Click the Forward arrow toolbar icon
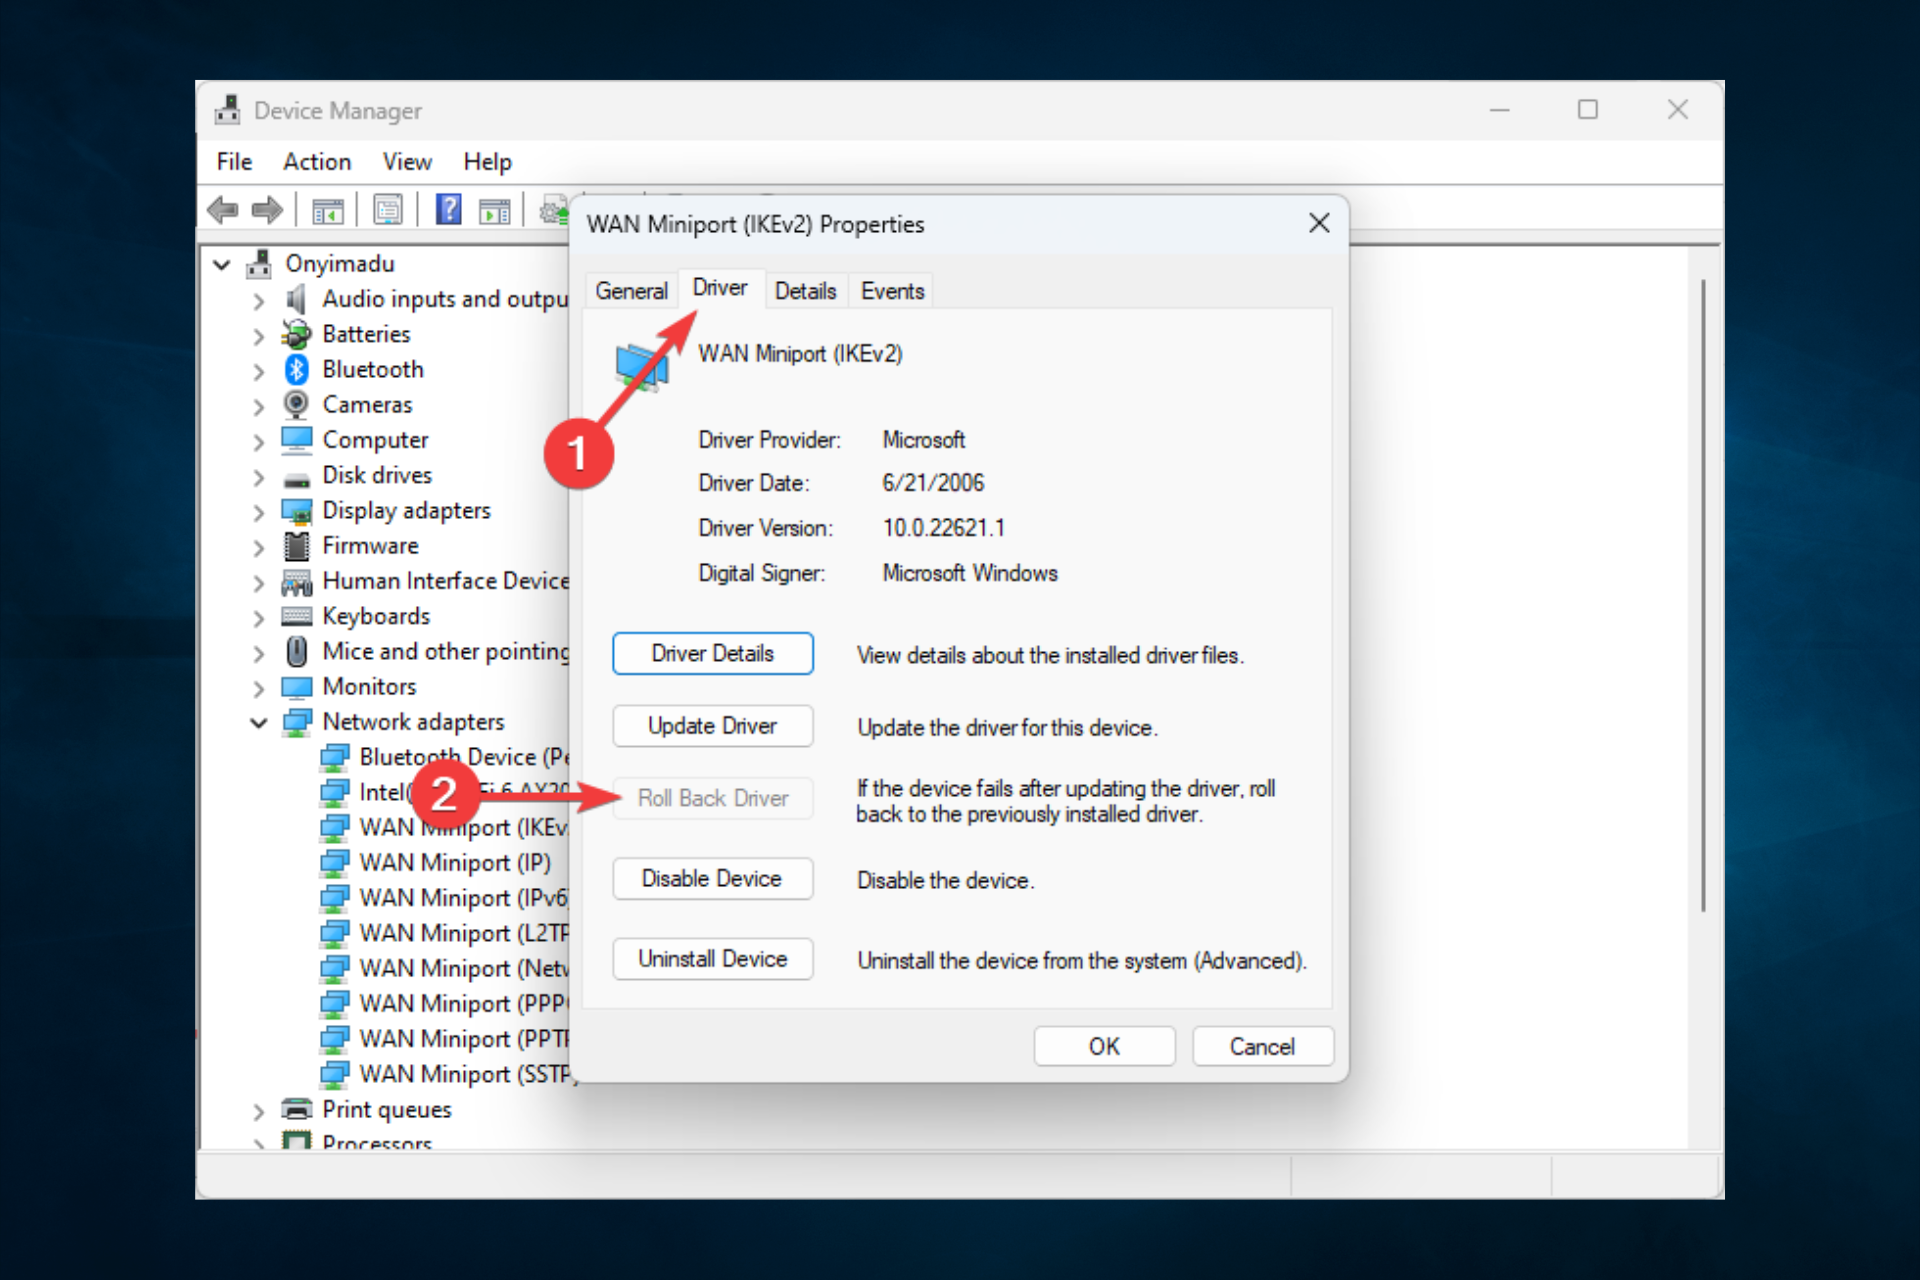 [267, 210]
